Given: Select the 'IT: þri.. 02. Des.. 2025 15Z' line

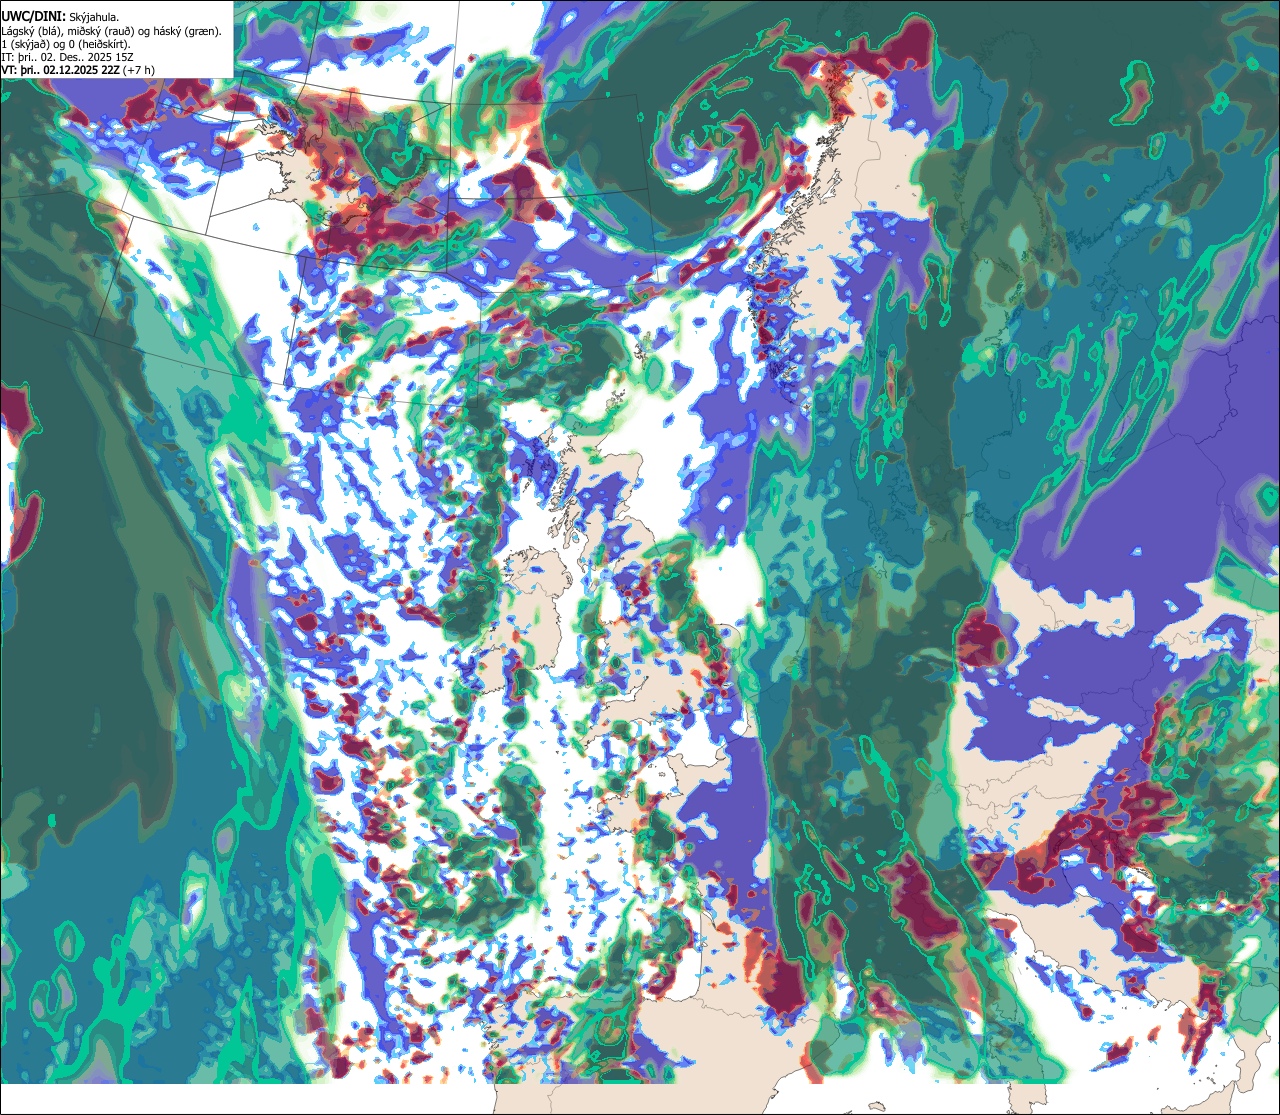Looking at the screenshot, I should pos(66,57).
